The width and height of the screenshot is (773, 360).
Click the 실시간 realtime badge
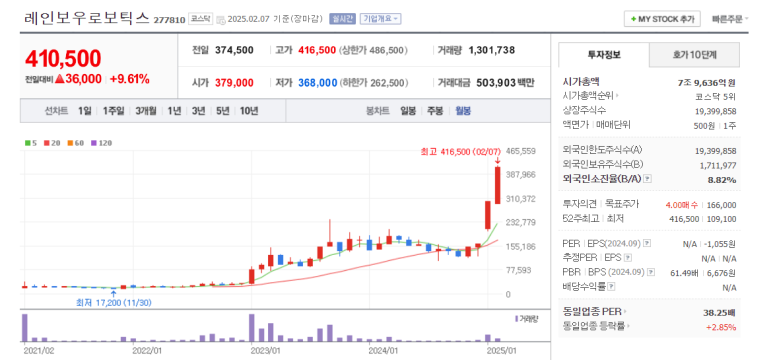pos(342,19)
